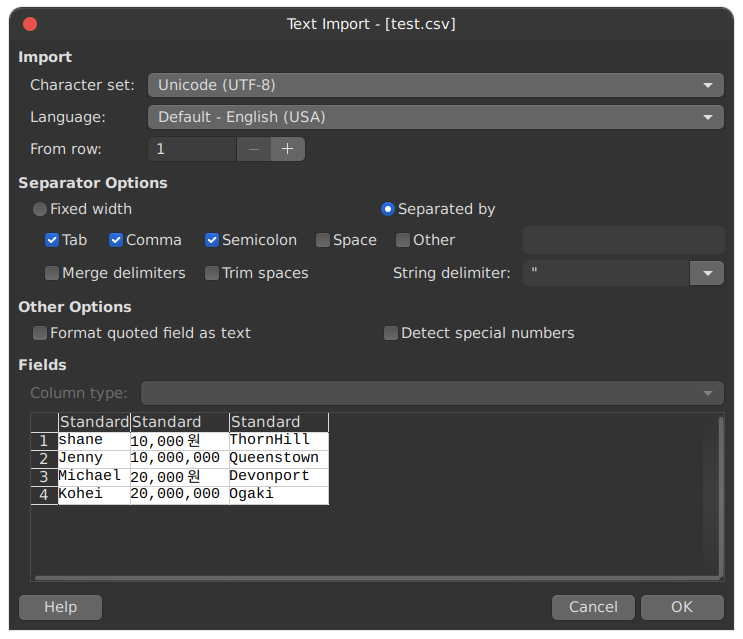Click row number 3 in preview

pyautogui.click(x=44, y=477)
